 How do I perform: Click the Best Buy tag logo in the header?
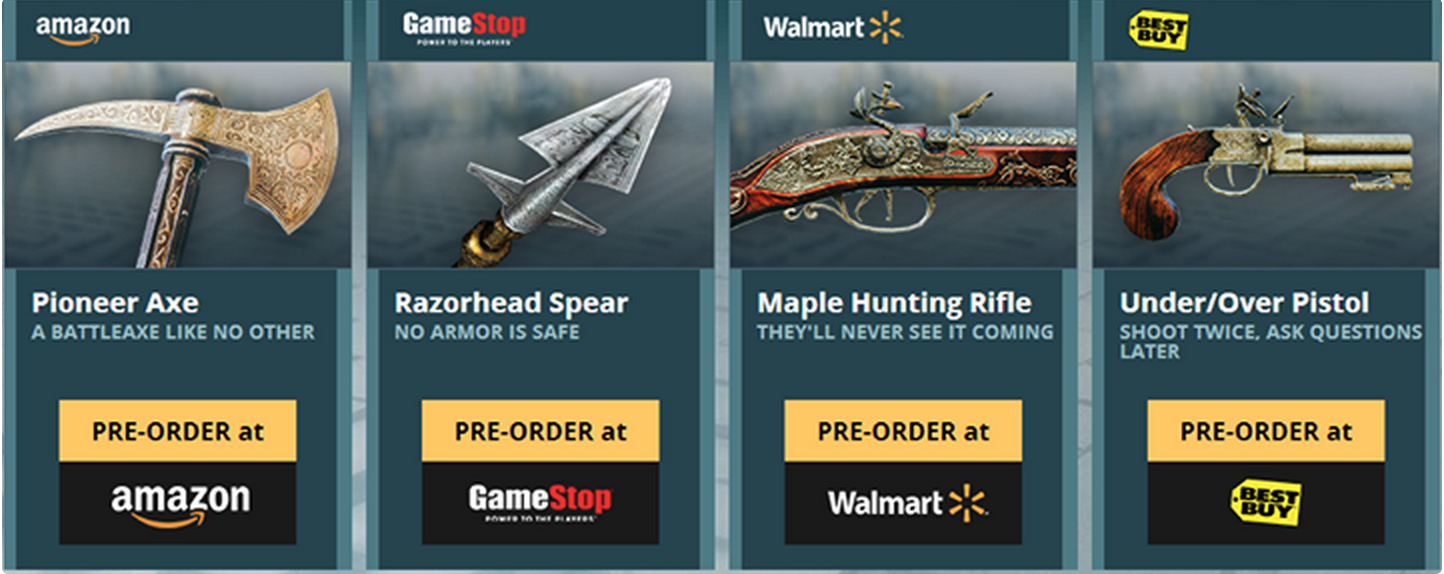coord(1159,30)
